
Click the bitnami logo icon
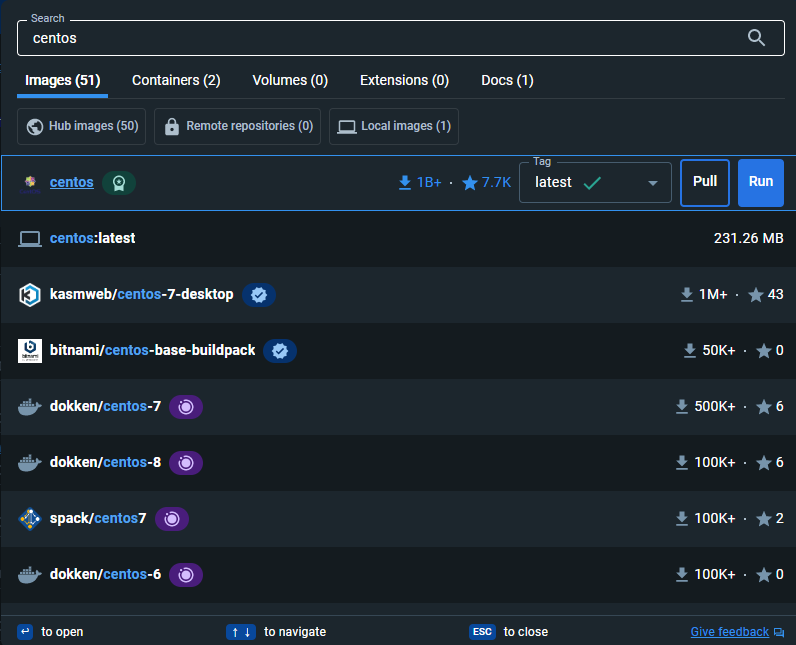(x=30, y=351)
